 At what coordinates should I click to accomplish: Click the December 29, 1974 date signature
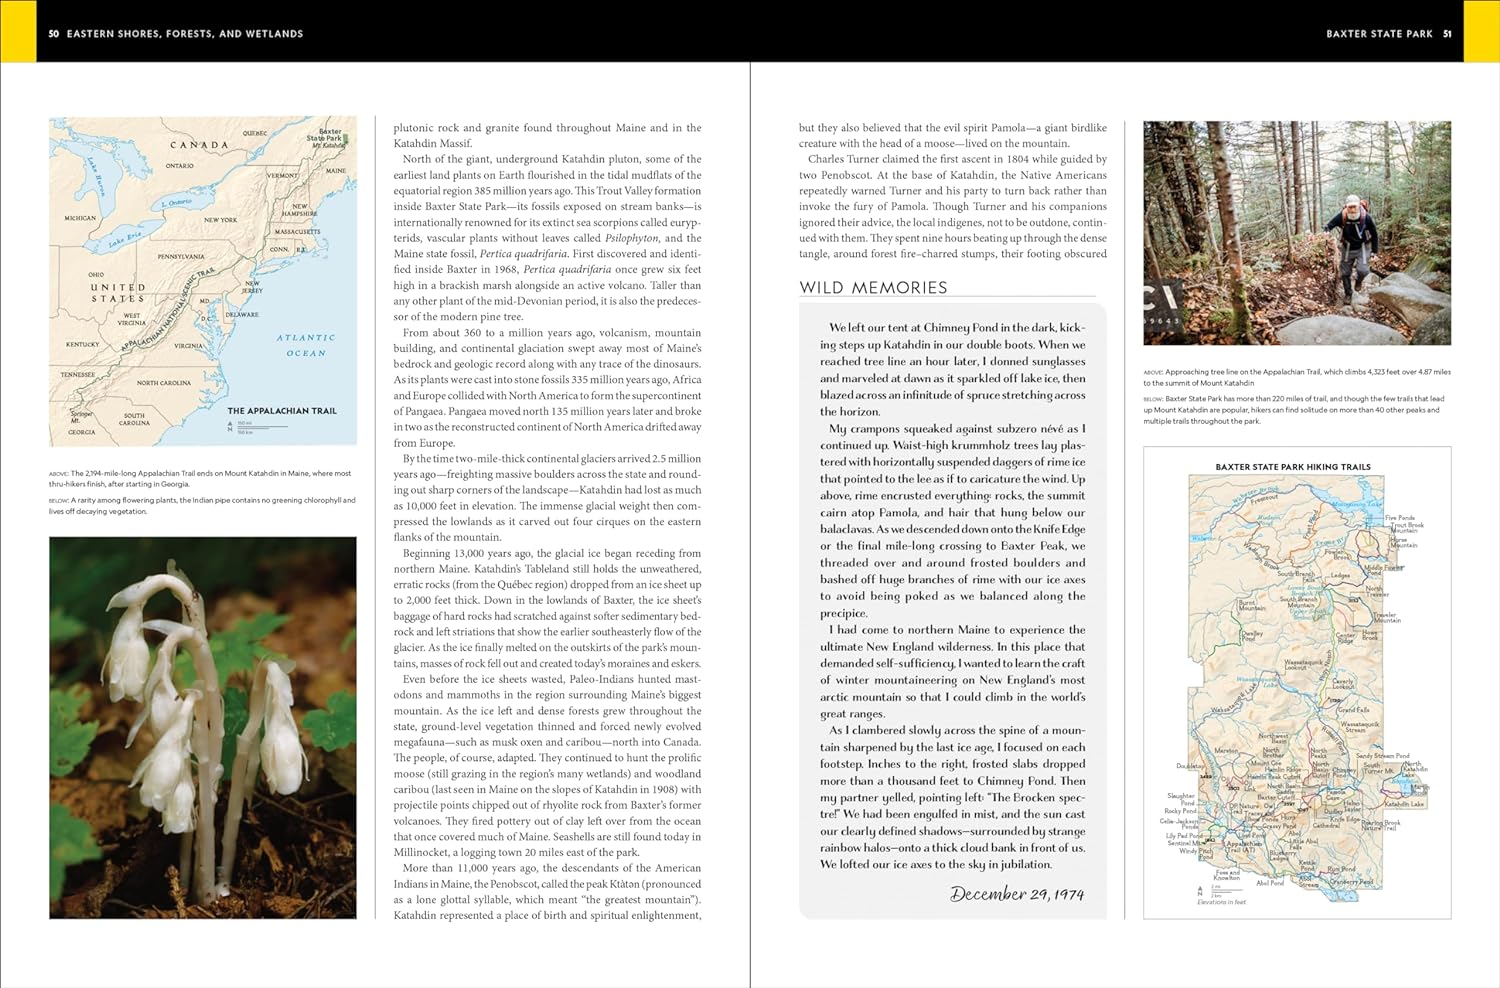pos(1016,894)
